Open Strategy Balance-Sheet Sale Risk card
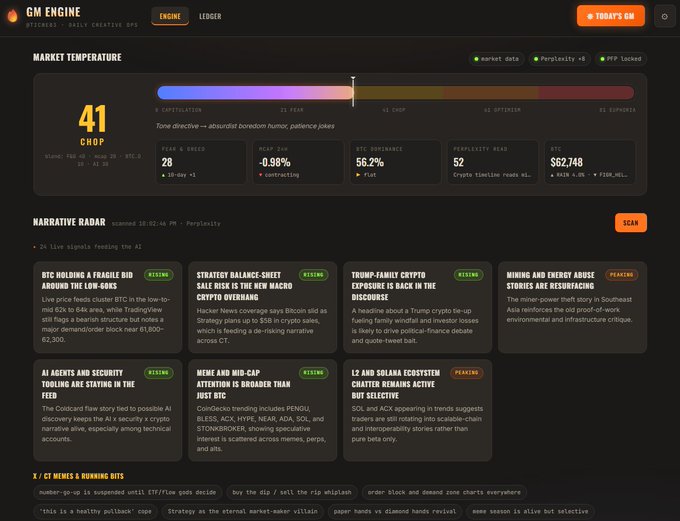 pos(262,307)
